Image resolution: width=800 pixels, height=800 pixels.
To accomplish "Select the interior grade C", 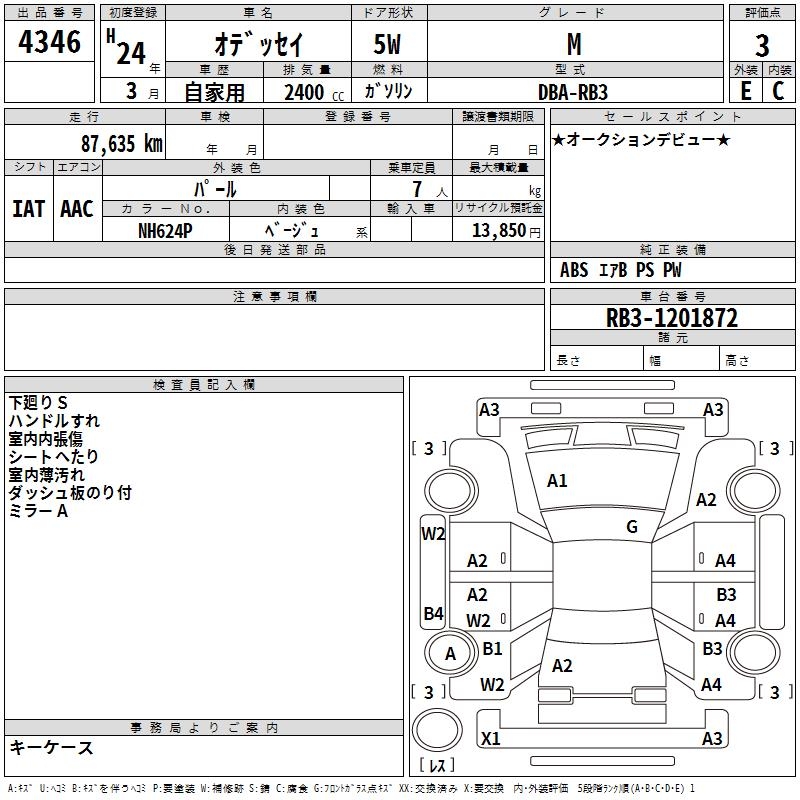I will [778, 91].
